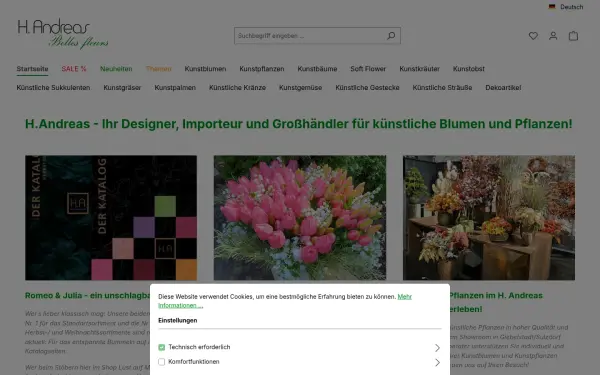Screen dimensions: 600x375
Task: Open the SALE % menu item
Action: point(74,69)
